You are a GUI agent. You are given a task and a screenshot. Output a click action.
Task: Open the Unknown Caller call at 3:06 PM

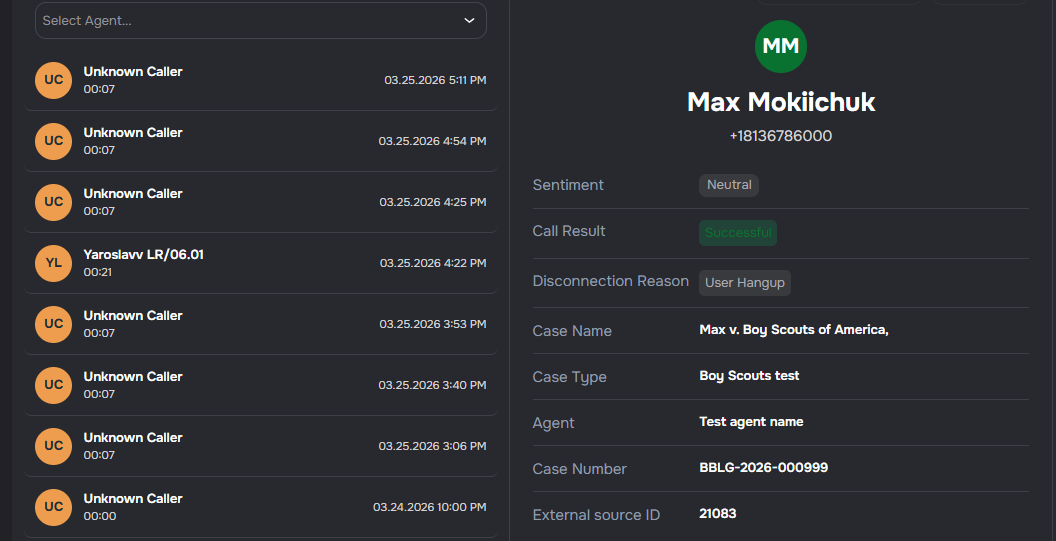coord(260,446)
